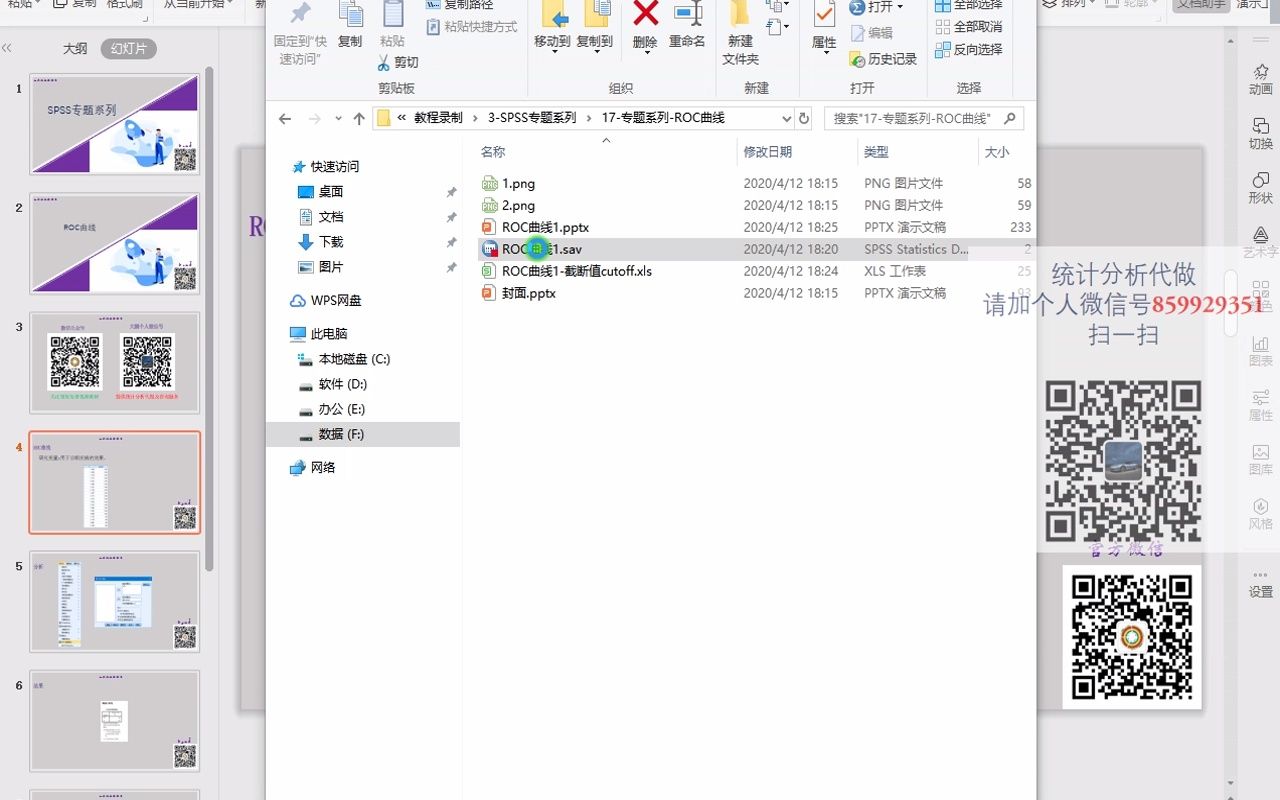This screenshot has height=800, width=1280.
Task: Go back with the Explorer back arrow
Action: pos(285,118)
